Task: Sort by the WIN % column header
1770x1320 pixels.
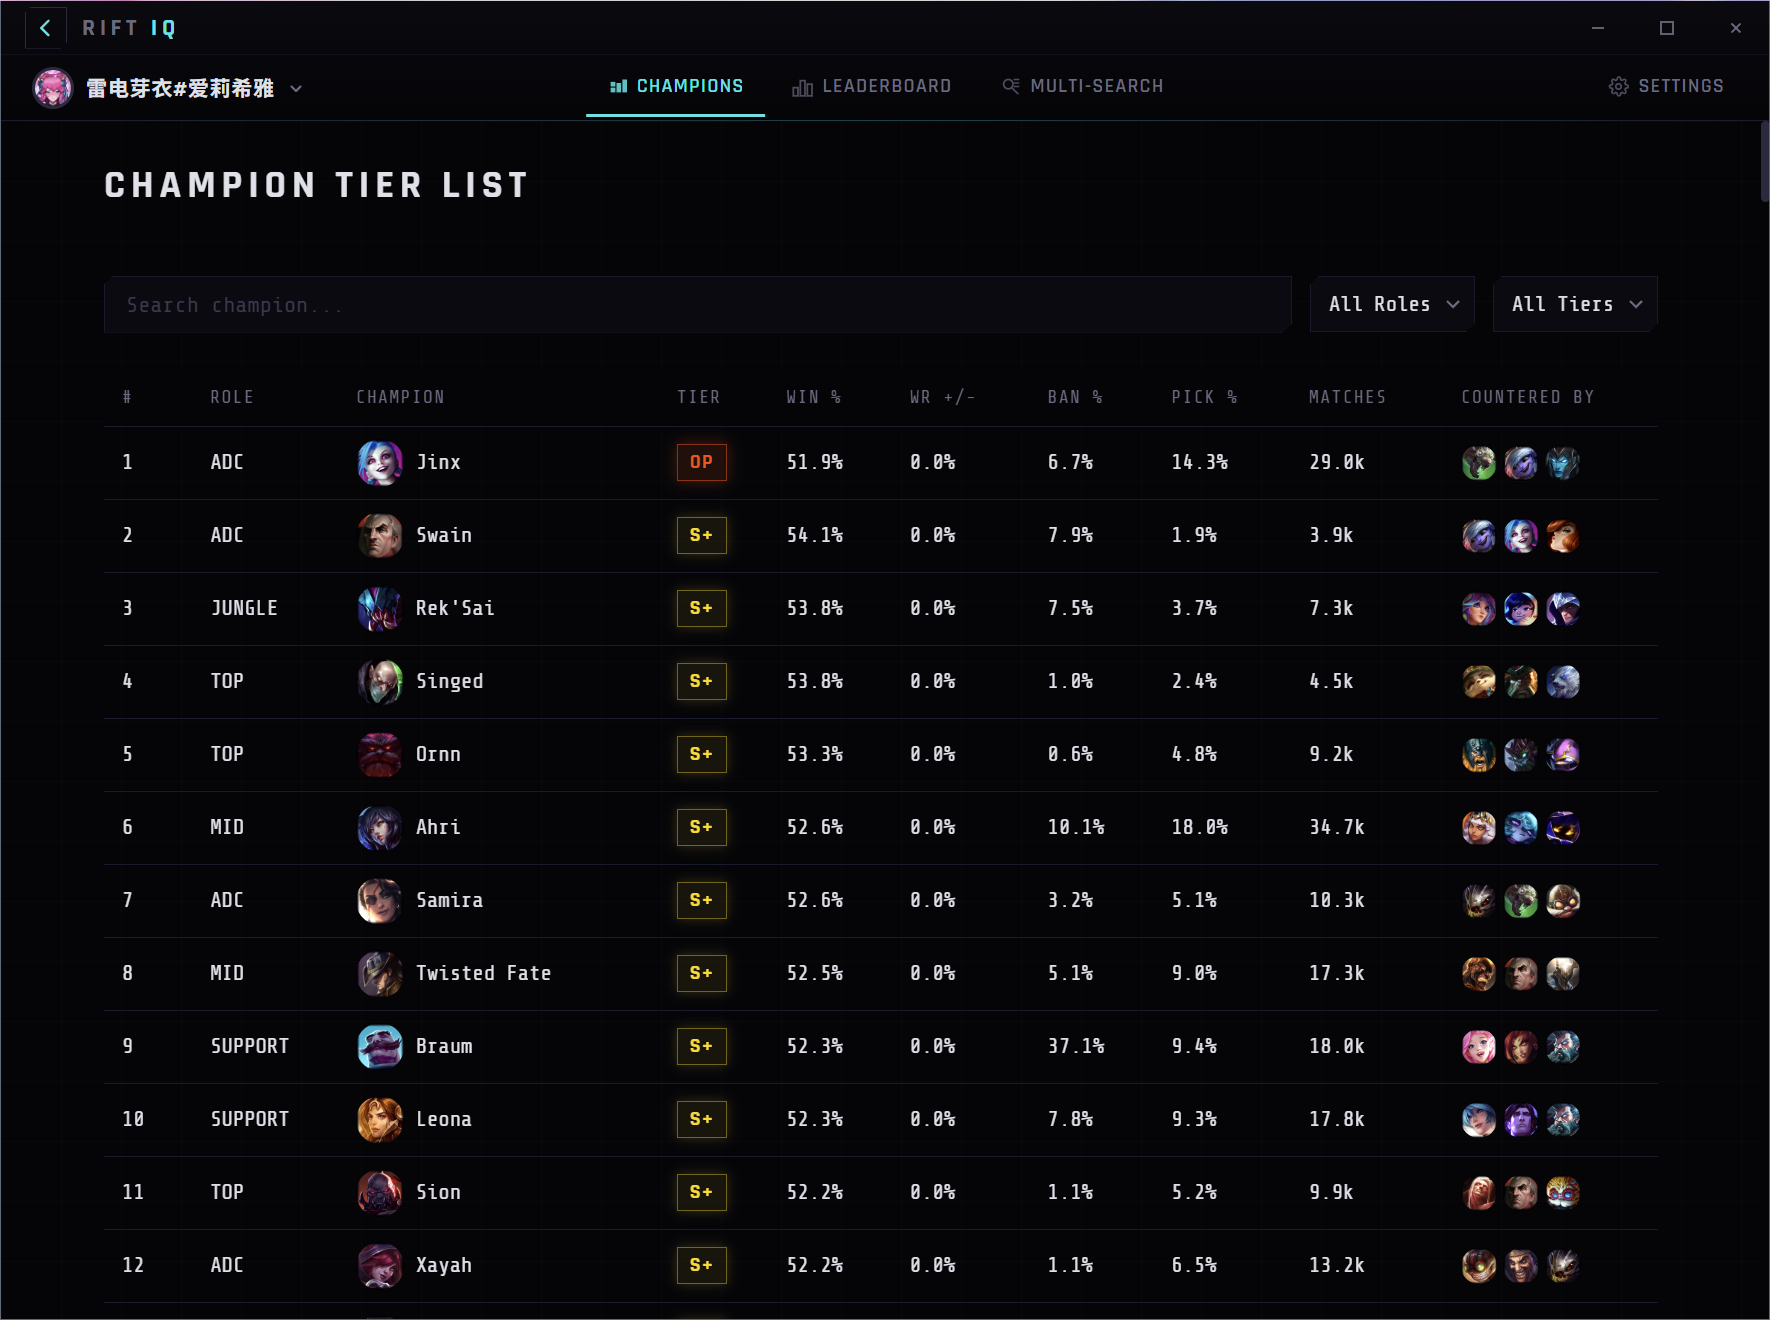Action: pos(813,397)
